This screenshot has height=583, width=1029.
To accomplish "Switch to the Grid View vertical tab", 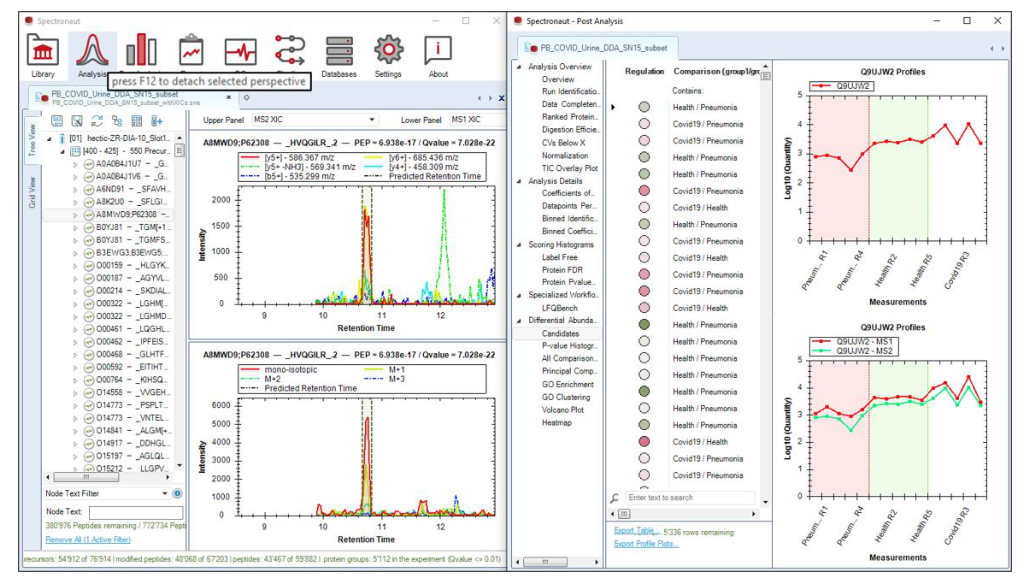I will pyautogui.click(x=32, y=192).
